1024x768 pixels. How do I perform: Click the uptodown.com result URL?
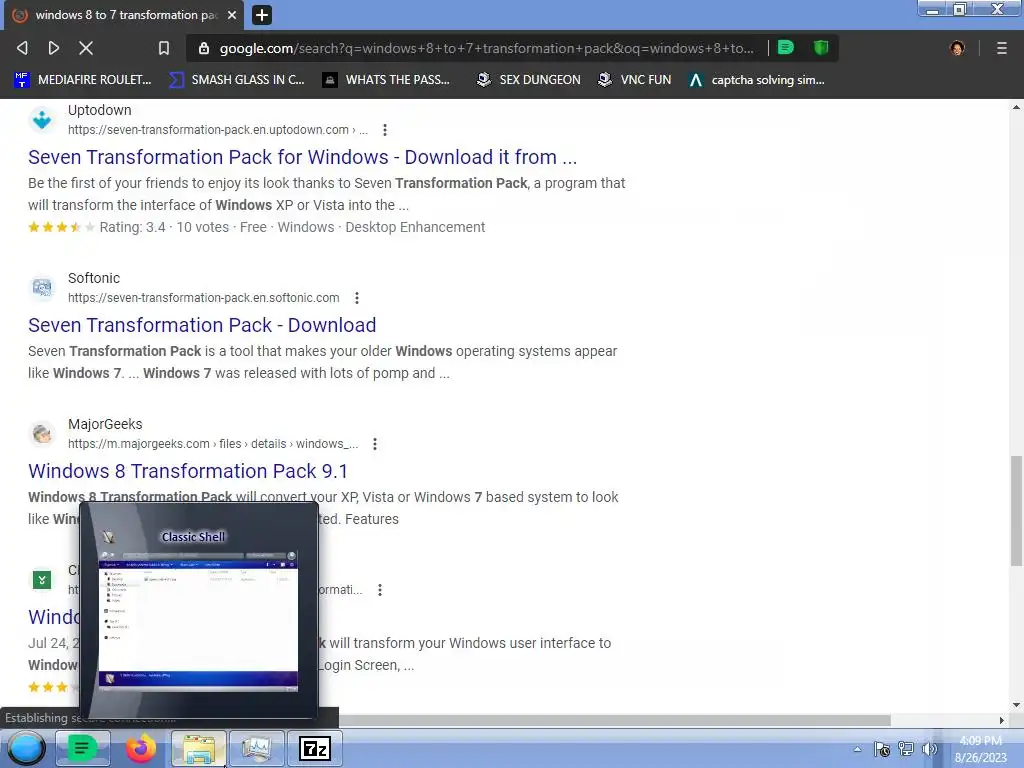217,130
